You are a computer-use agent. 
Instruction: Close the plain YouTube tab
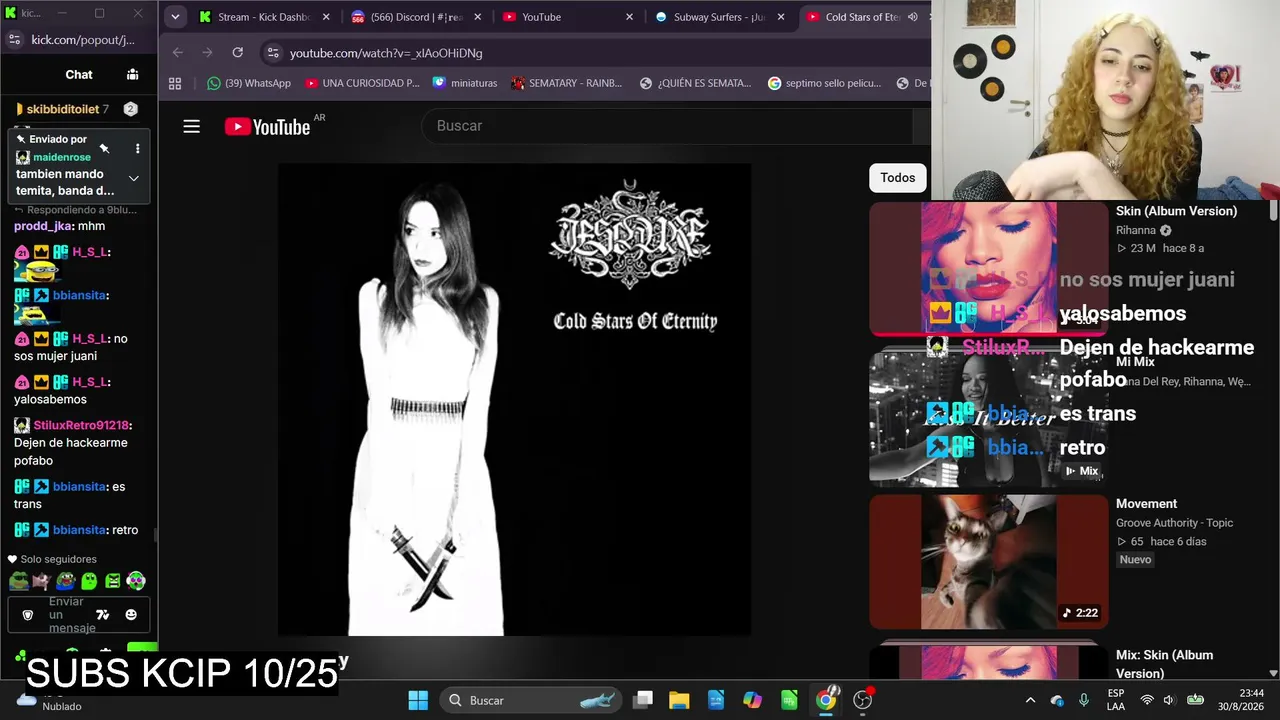[630, 17]
